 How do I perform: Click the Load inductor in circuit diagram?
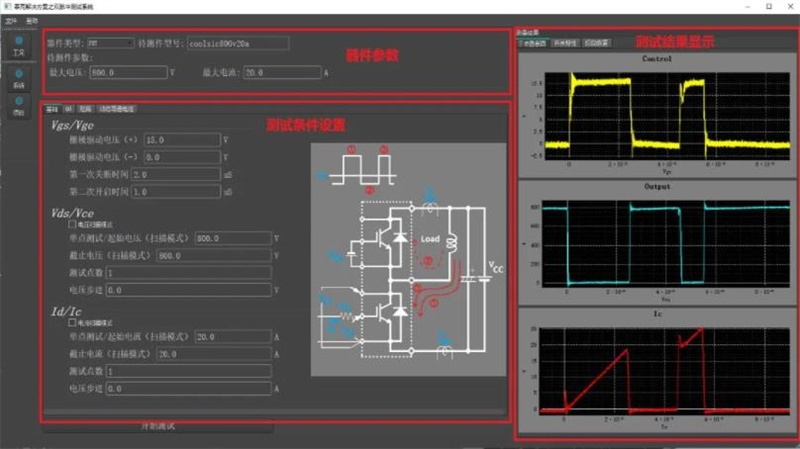click(x=448, y=243)
